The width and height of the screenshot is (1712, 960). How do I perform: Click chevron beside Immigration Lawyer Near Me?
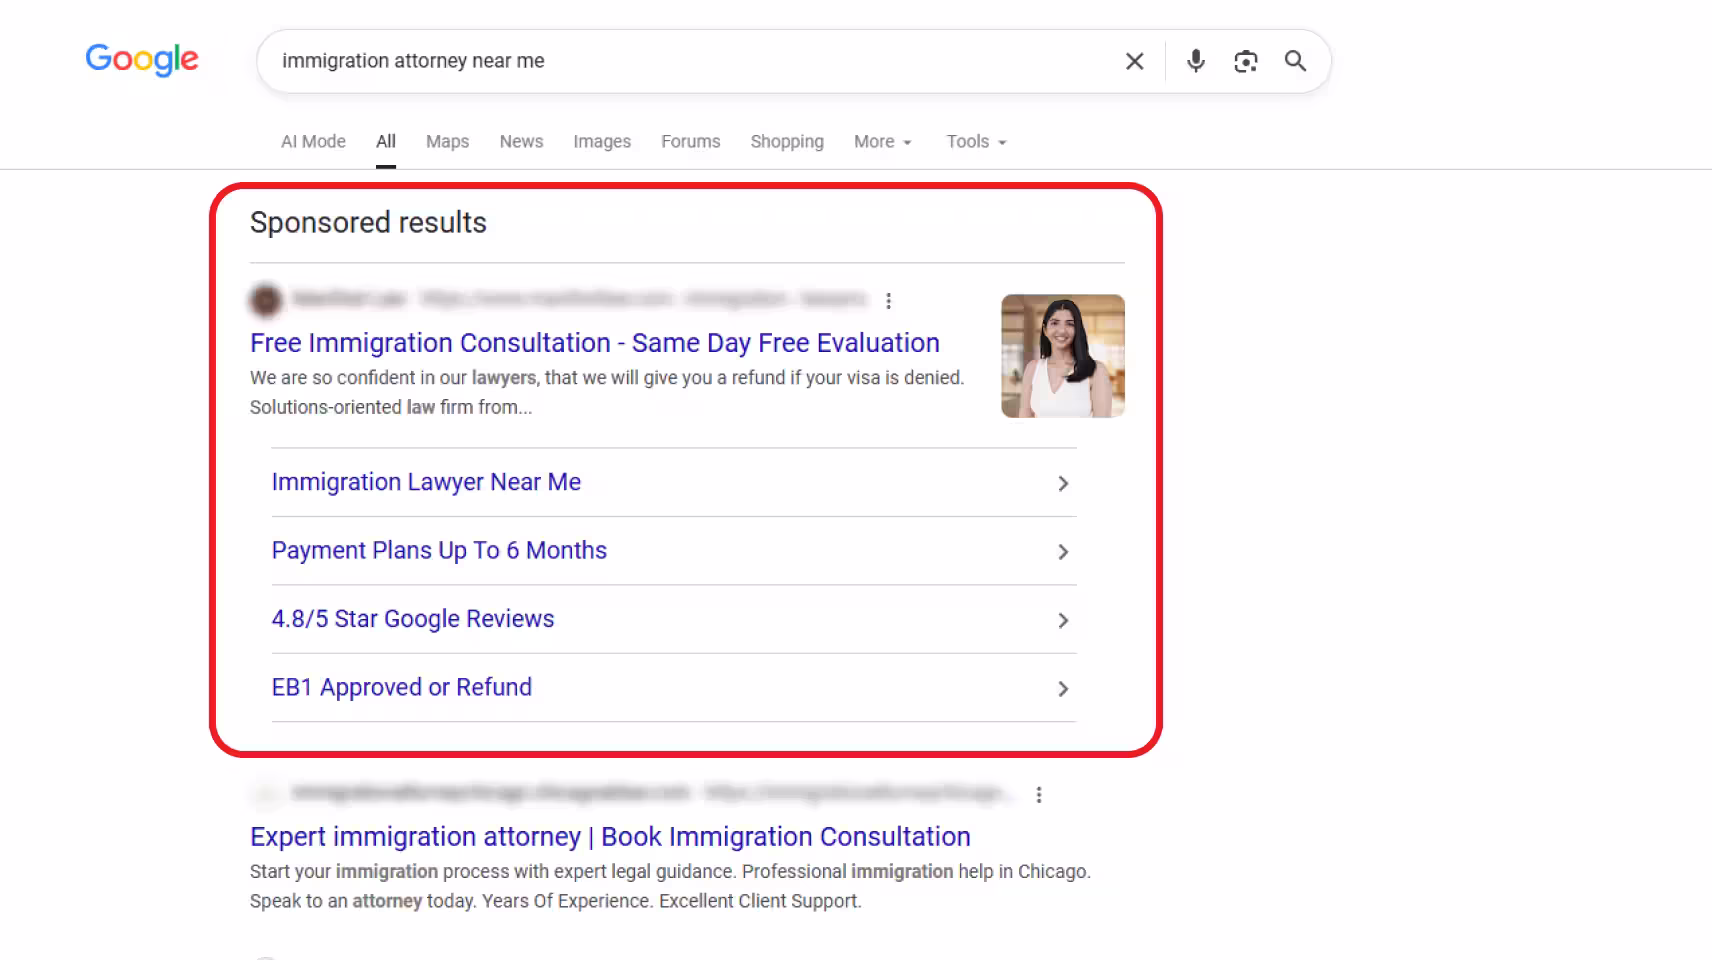click(1063, 483)
